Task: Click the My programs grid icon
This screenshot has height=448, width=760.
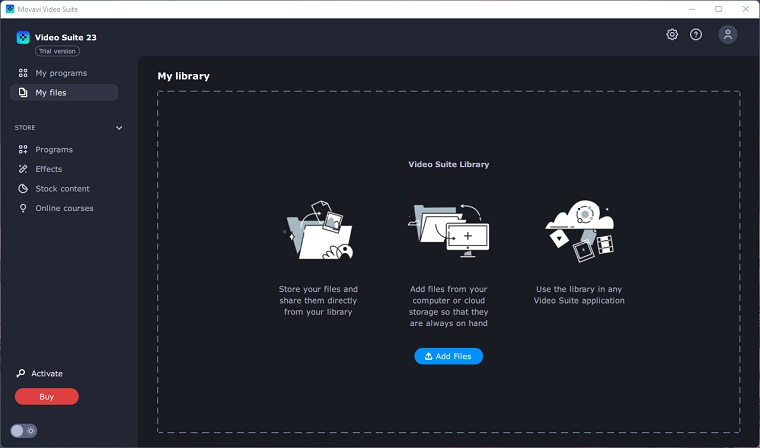Action: (23, 73)
